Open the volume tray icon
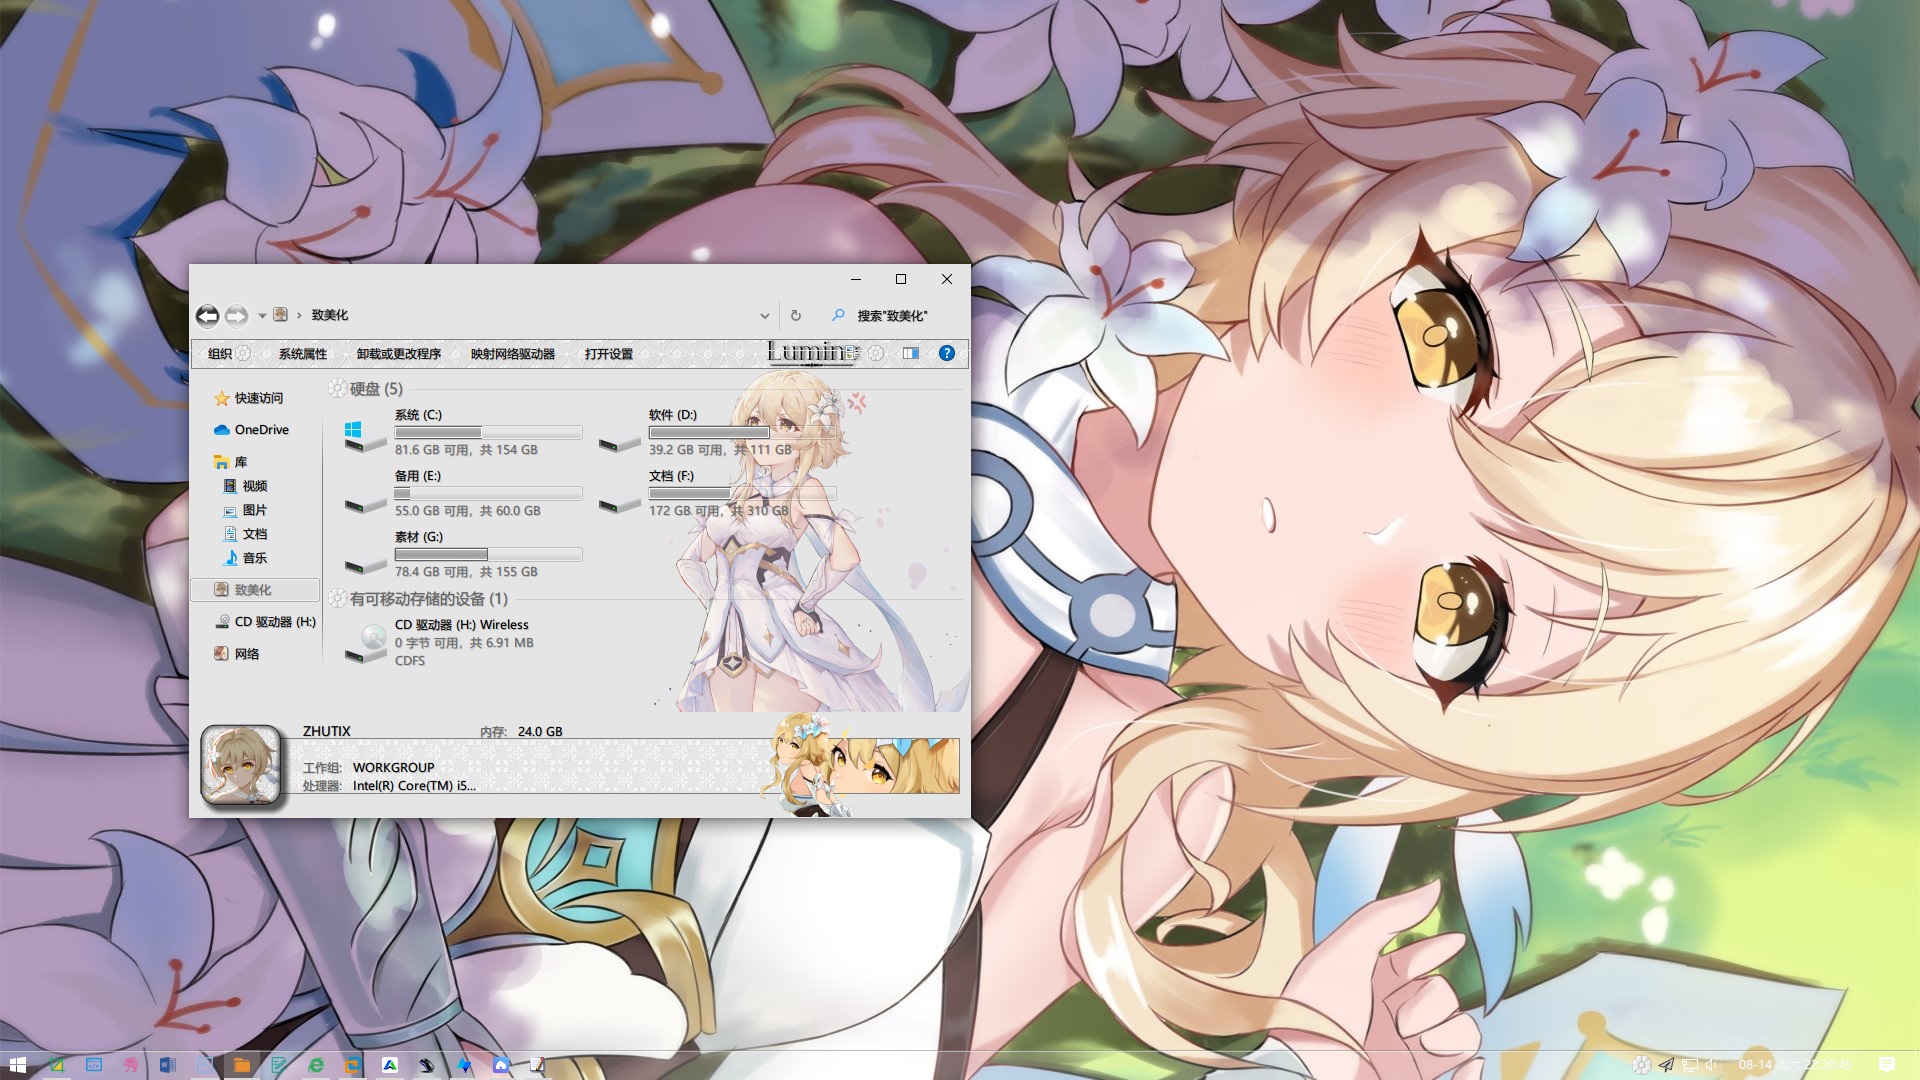Image resolution: width=1920 pixels, height=1080 pixels. pyautogui.click(x=1712, y=1065)
